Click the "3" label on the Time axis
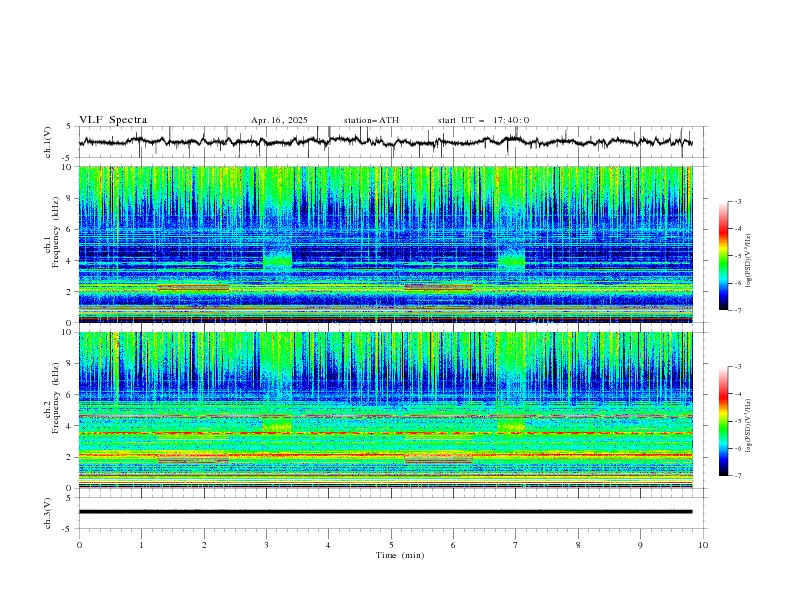The image size is (792, 612). tap(266, 545)
